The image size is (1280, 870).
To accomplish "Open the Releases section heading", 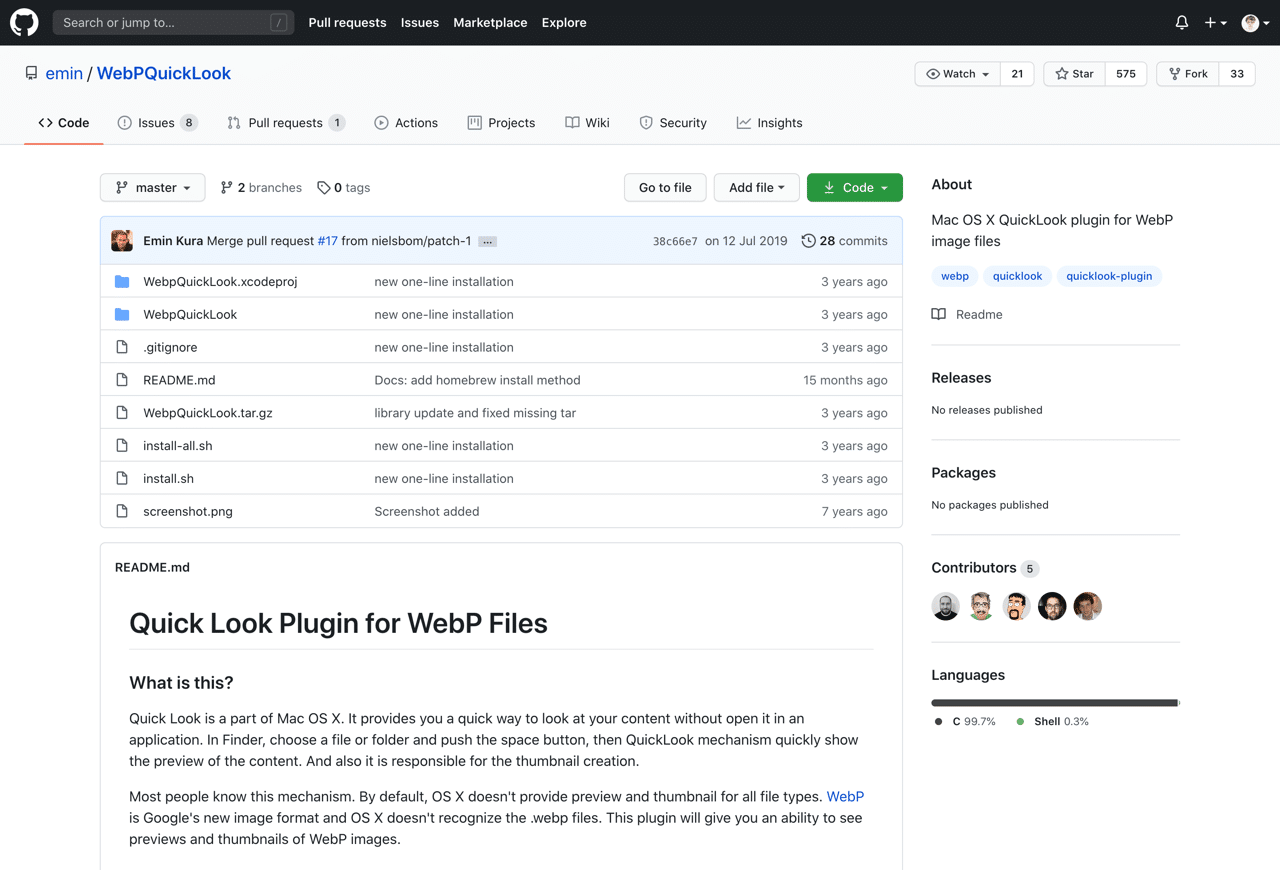I will (x=961, y=378).
